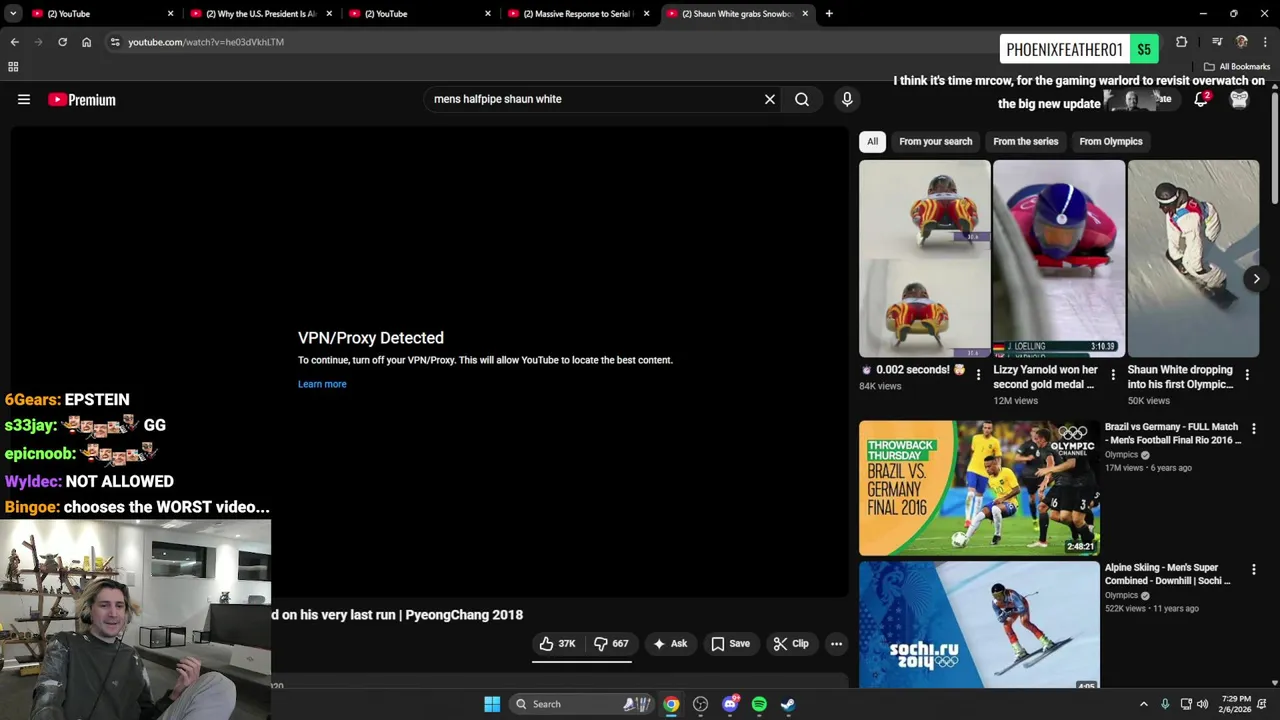Viewport: 1280px width, 720px height.
Task: Open Lizzy Yarnold gold medal short
Action: (1058, 258)
